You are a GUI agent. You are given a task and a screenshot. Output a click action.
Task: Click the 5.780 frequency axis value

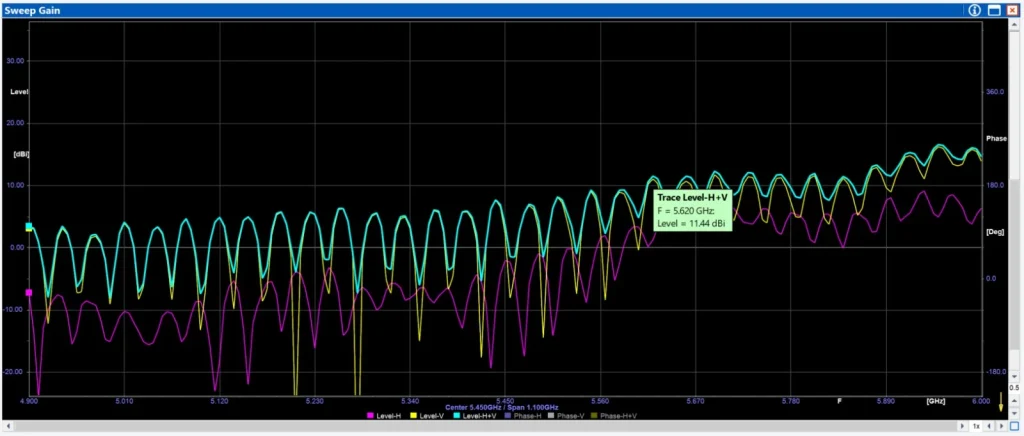click(x=791, y=401)
